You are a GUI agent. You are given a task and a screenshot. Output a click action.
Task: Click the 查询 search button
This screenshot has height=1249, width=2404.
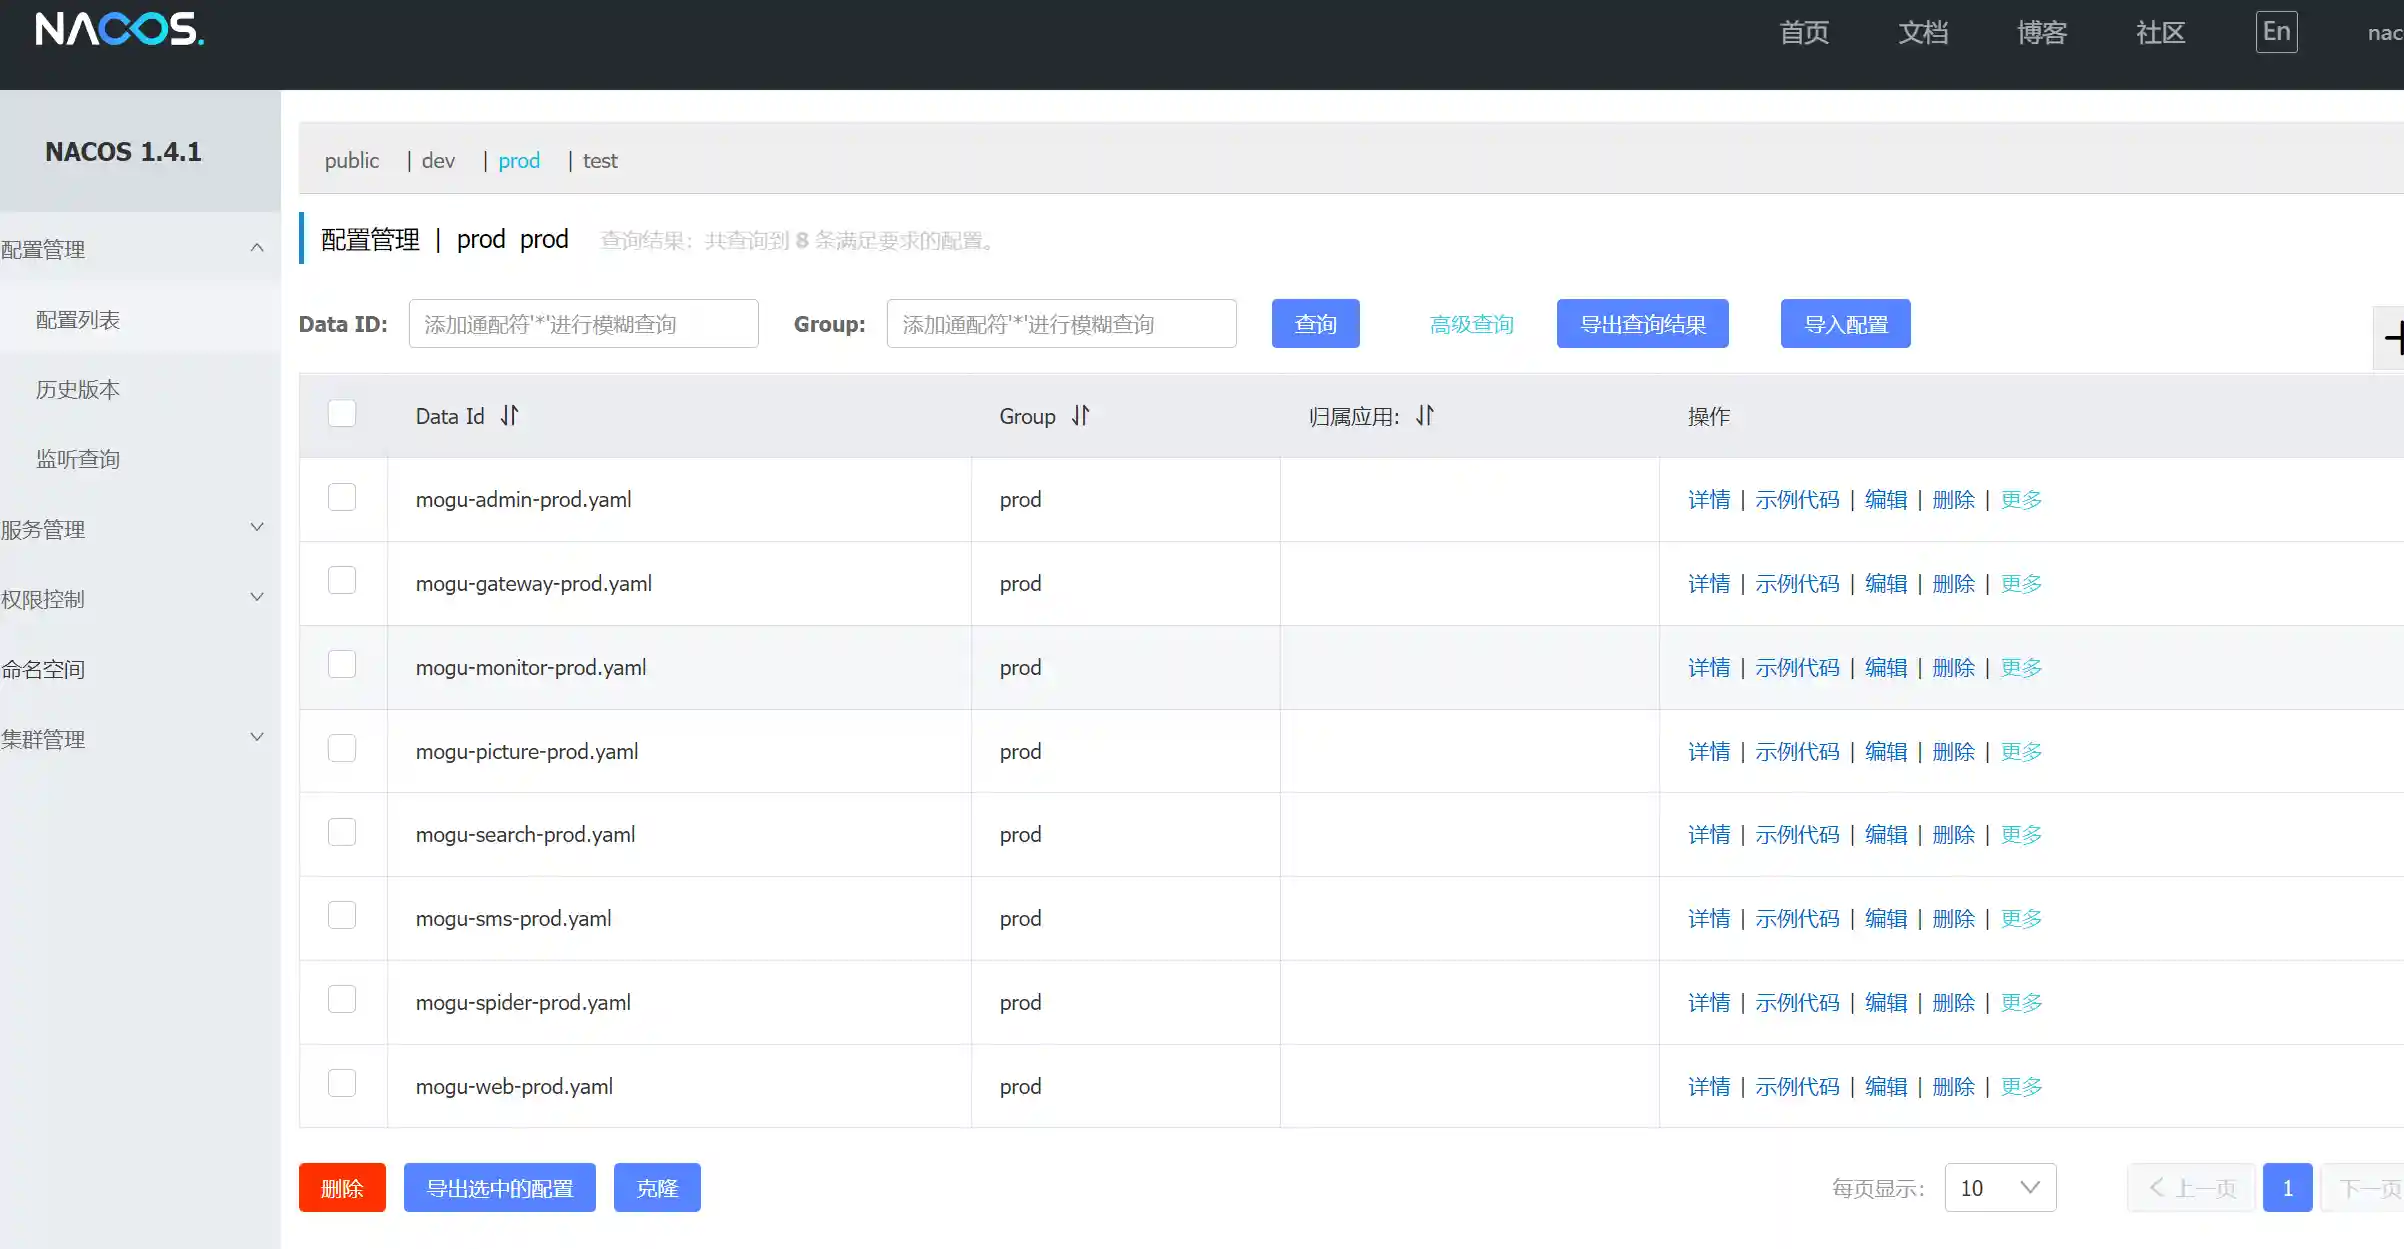click(1315, 324)
